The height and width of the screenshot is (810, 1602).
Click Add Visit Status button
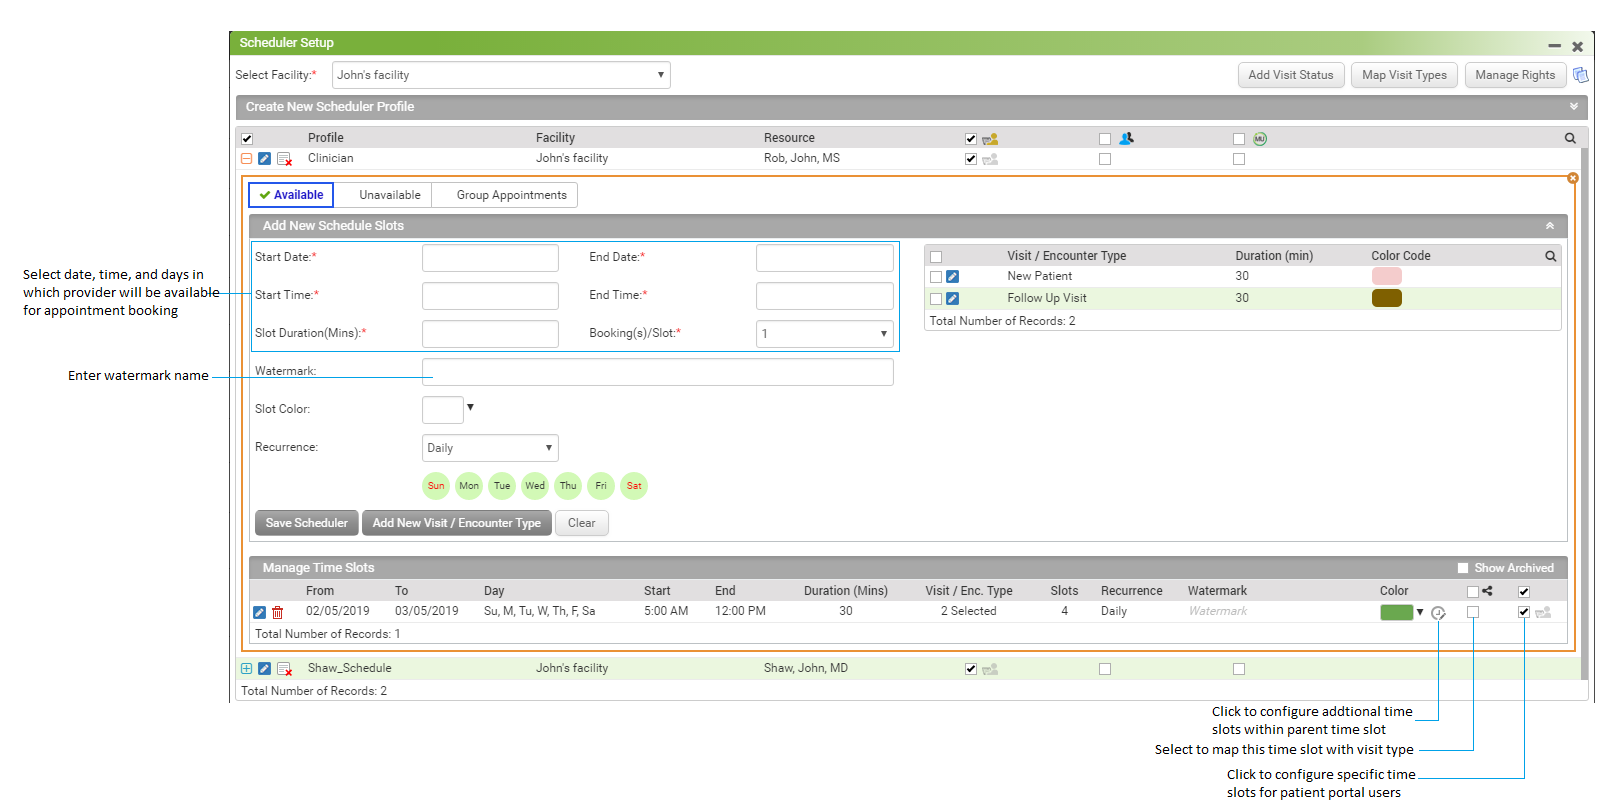click(x=1291, y=75)
